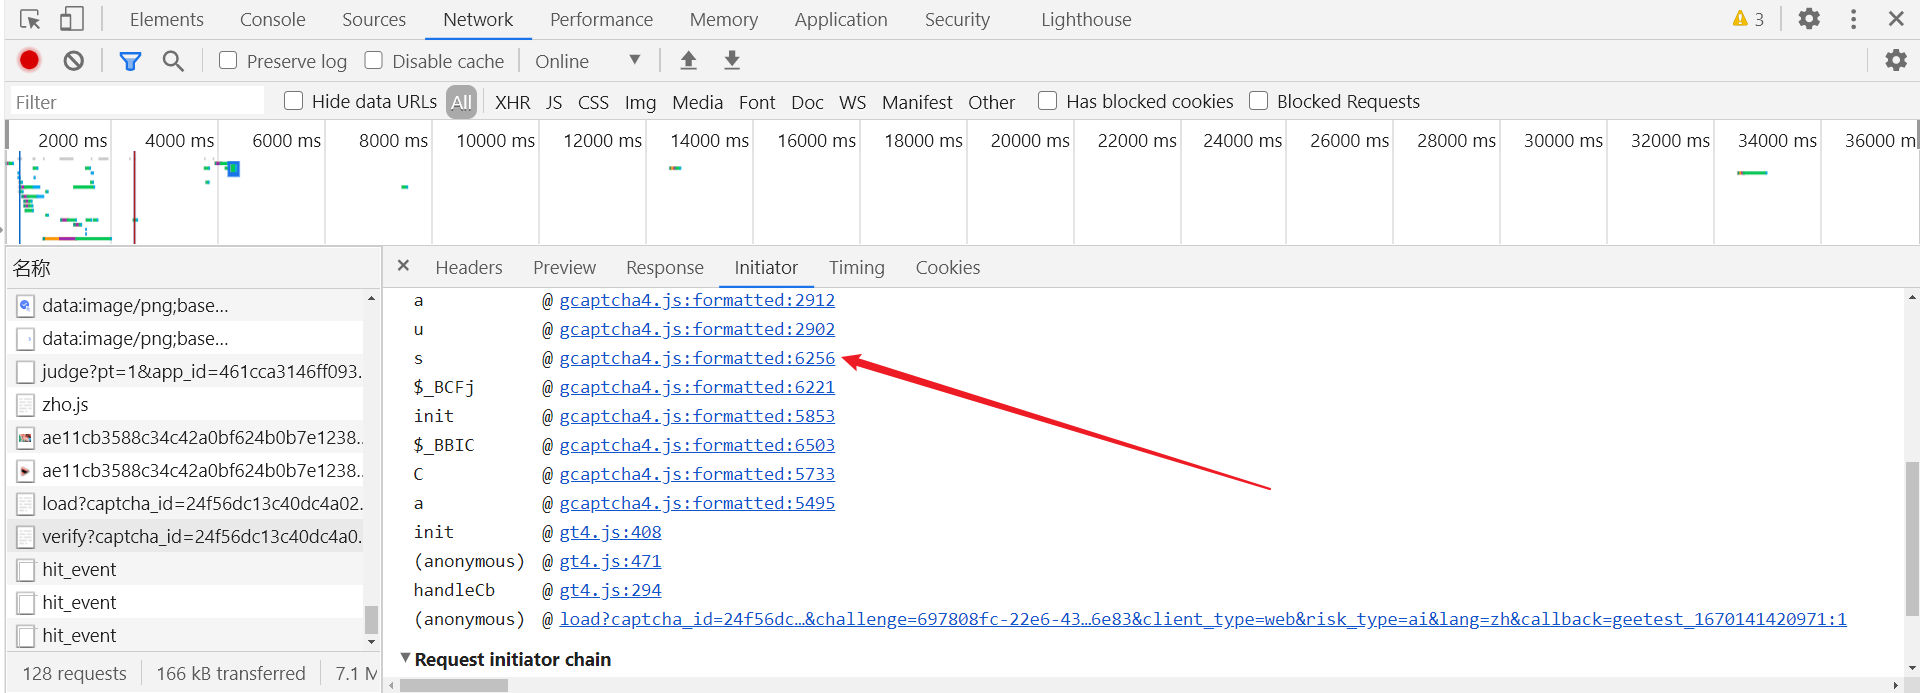
Task: Toggle the device toolbar icon
Action: tap(71, 19)
